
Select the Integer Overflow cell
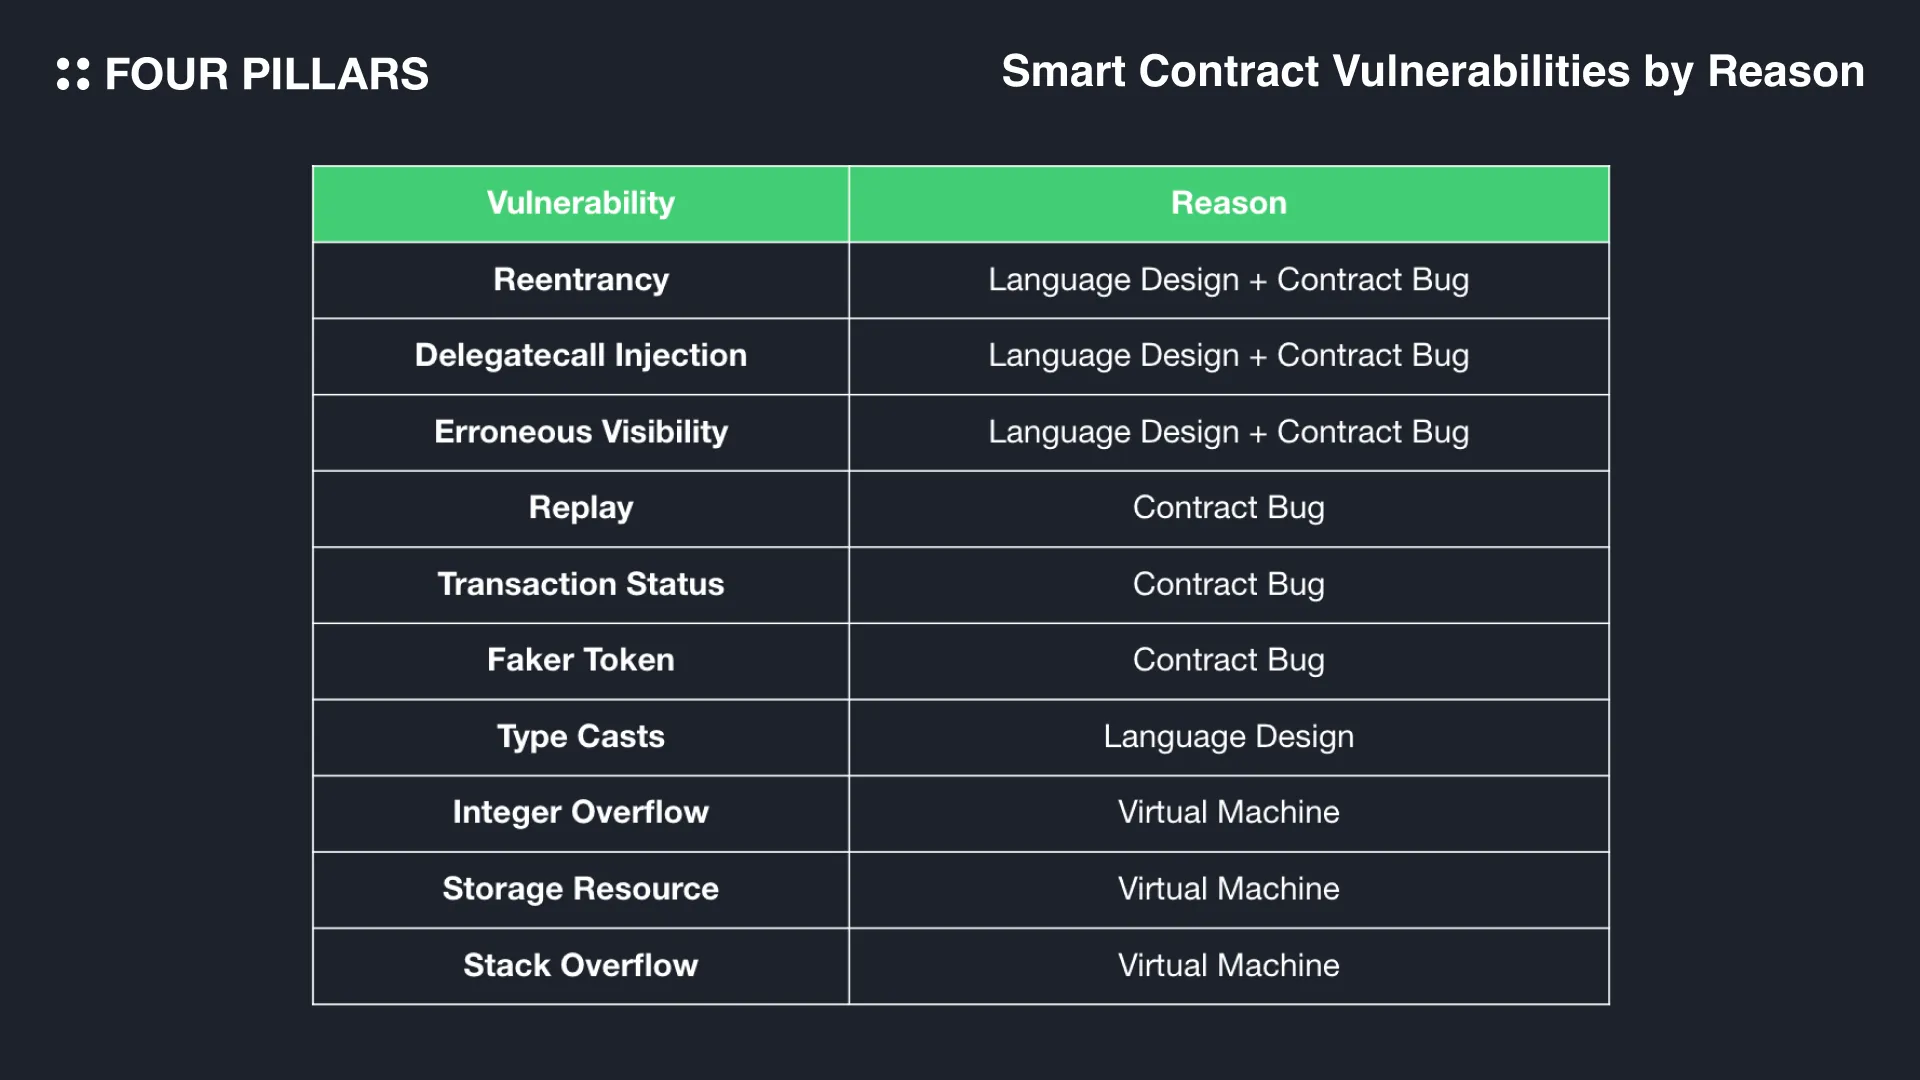click(x=581, y=813)
